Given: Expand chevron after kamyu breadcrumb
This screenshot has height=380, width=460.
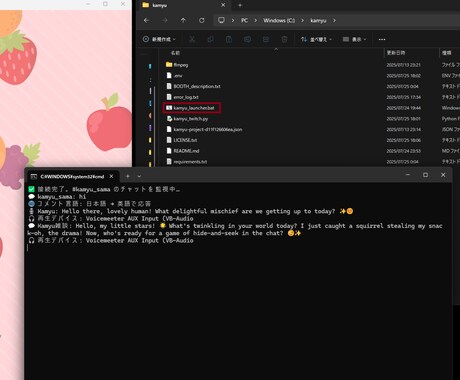Looking at the screenshot, I should 334,20.
